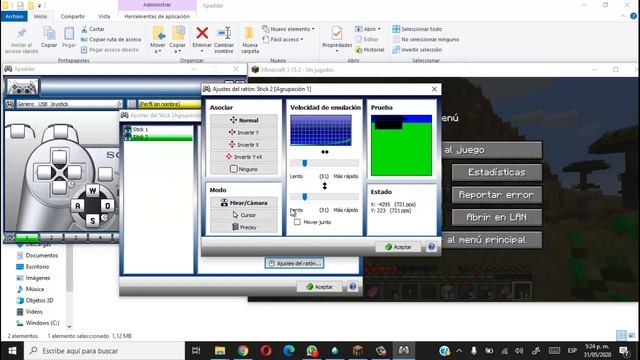This screenshot has height=360, width=640.
Task: Select Invertir X under Asociar
Action: tap(244, 144)
